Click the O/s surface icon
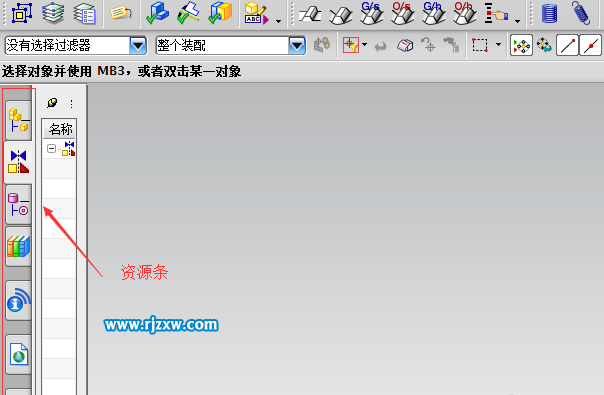This screenshot has height=395, width=604. 403,13
